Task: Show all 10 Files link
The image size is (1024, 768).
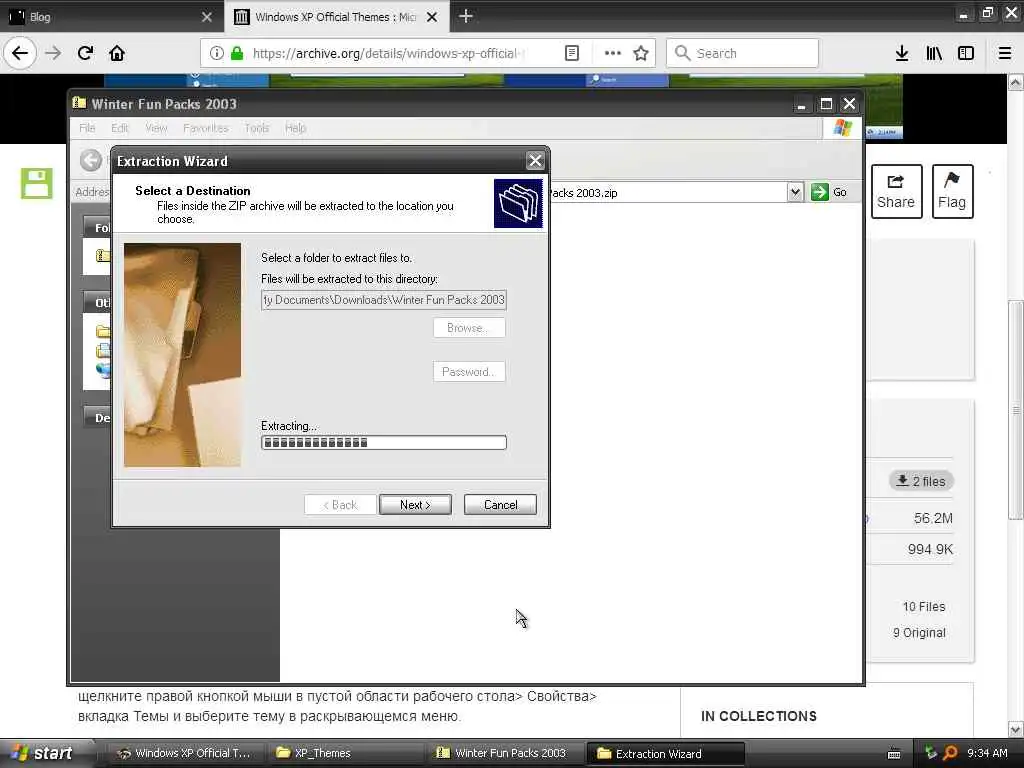Action: point(923,607)
